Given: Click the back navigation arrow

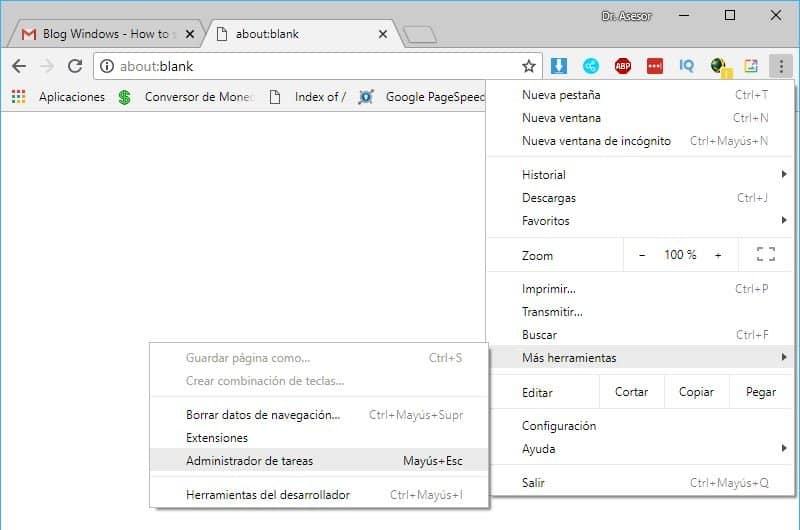Looking at the screenshot, I should click(x=19, y=66).
